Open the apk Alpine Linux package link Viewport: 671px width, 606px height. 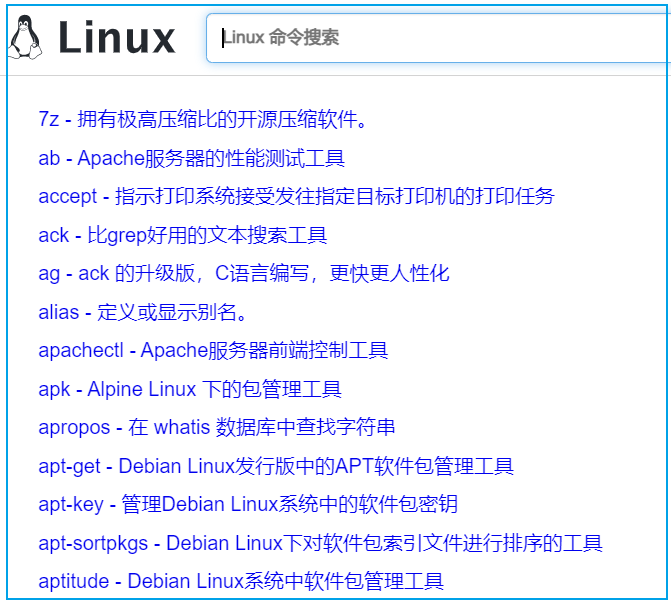(x=190, y=389)
